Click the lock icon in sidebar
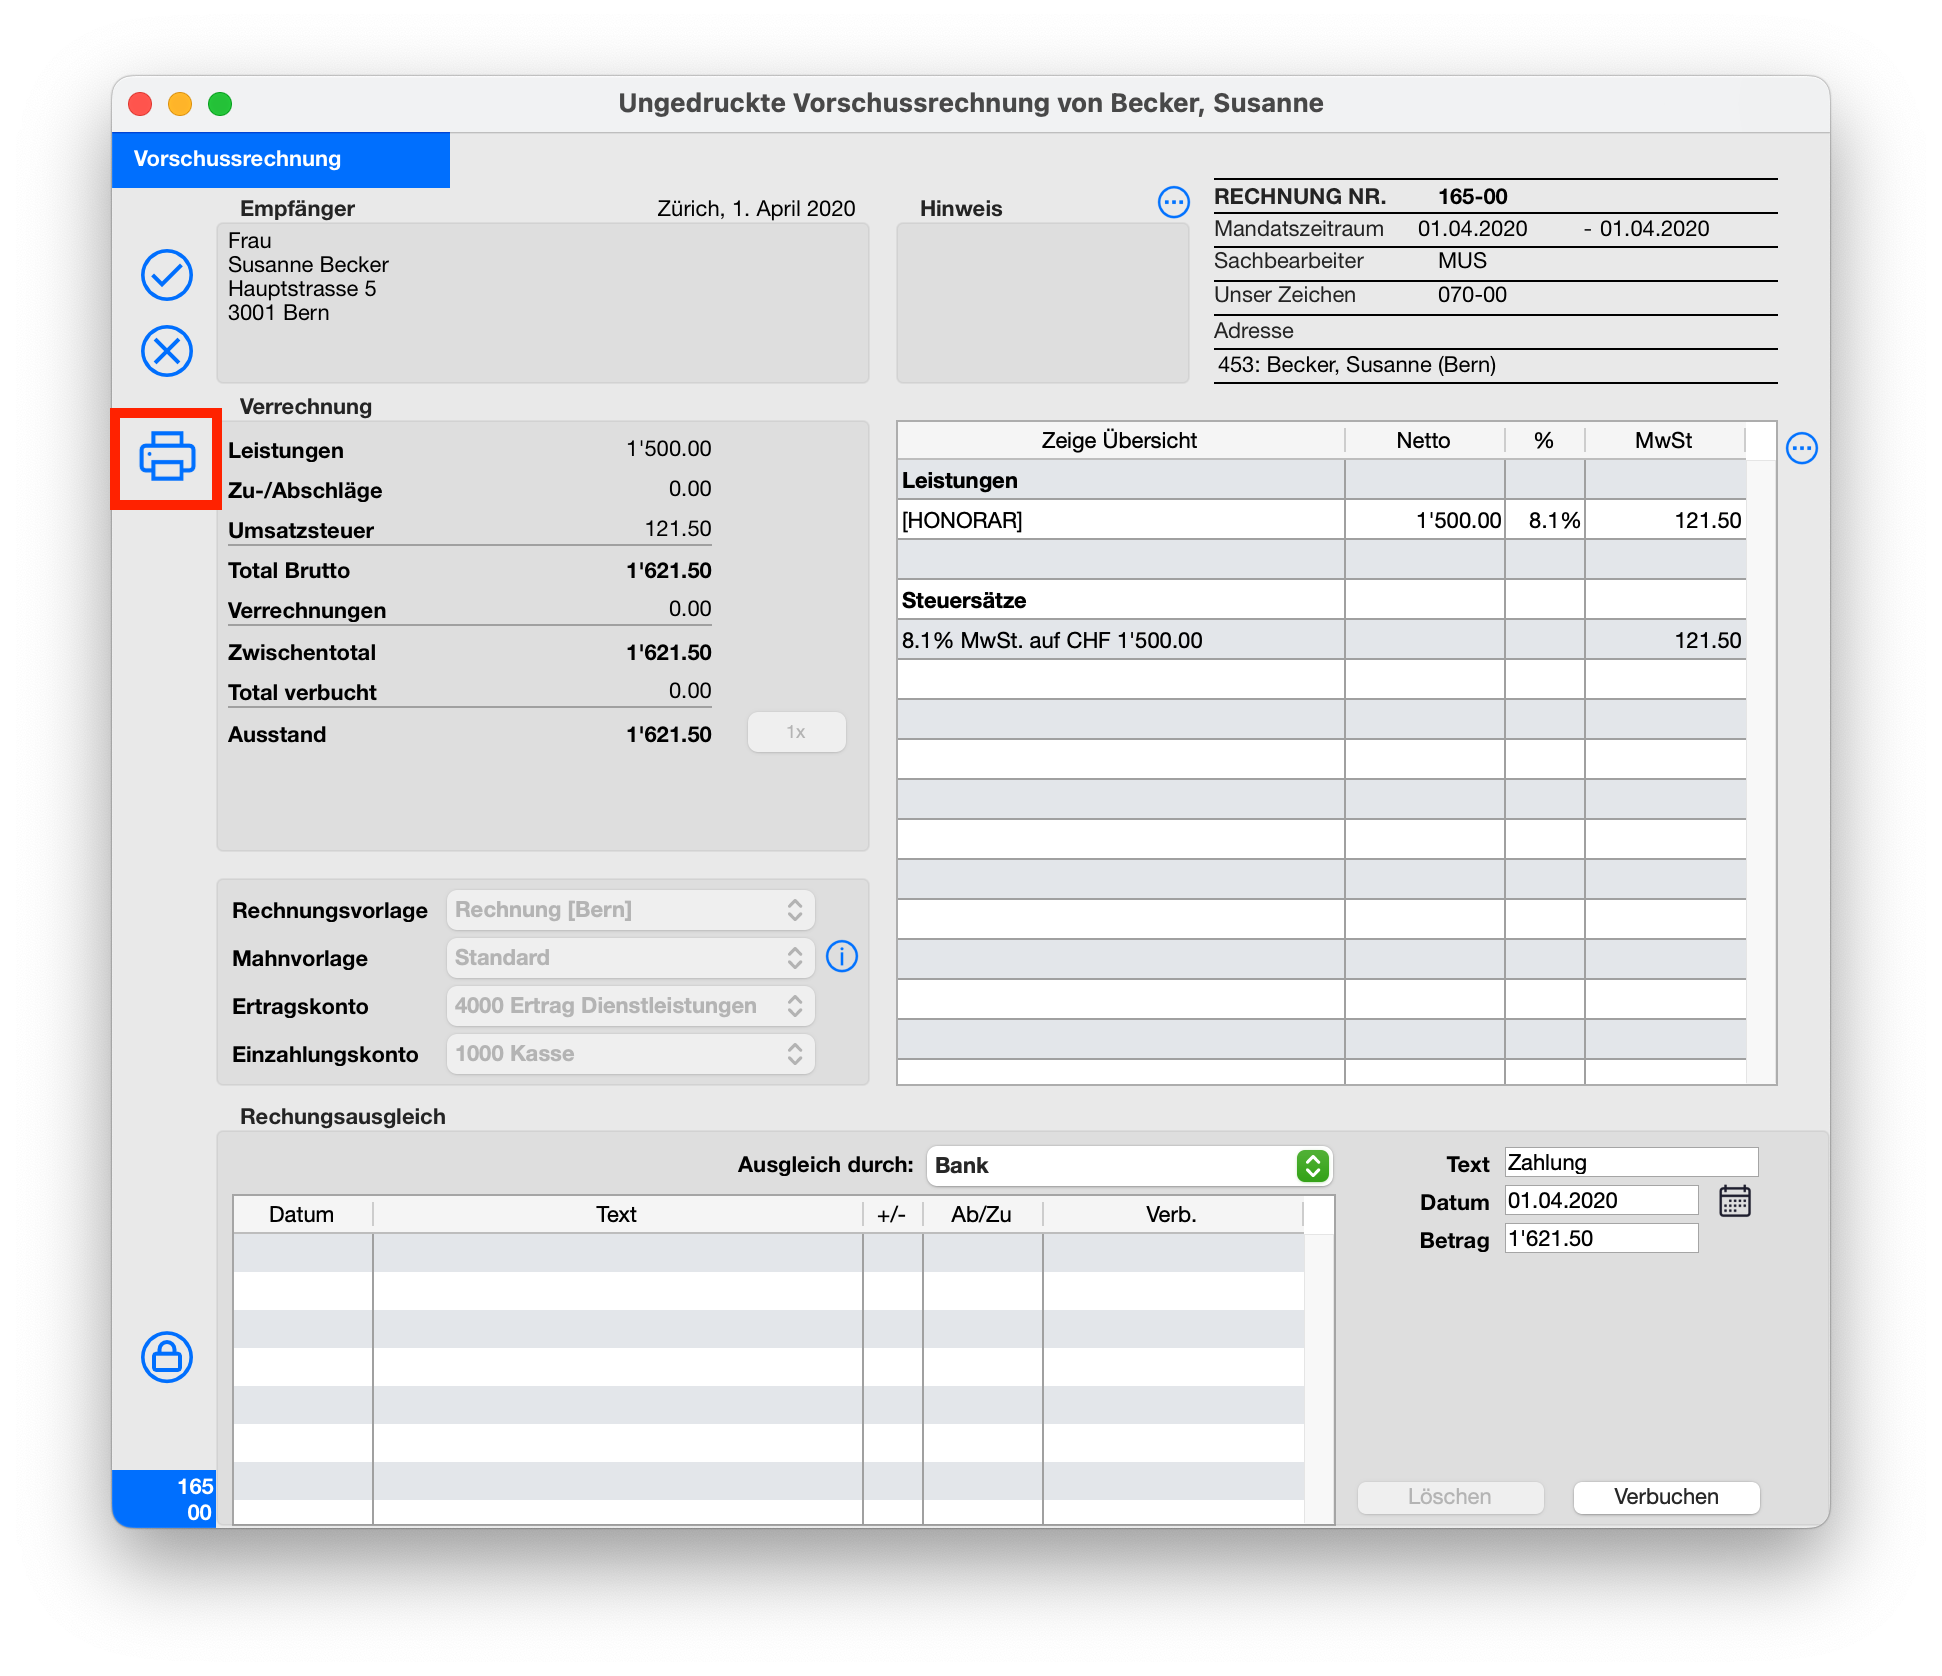 point(167,1357)
